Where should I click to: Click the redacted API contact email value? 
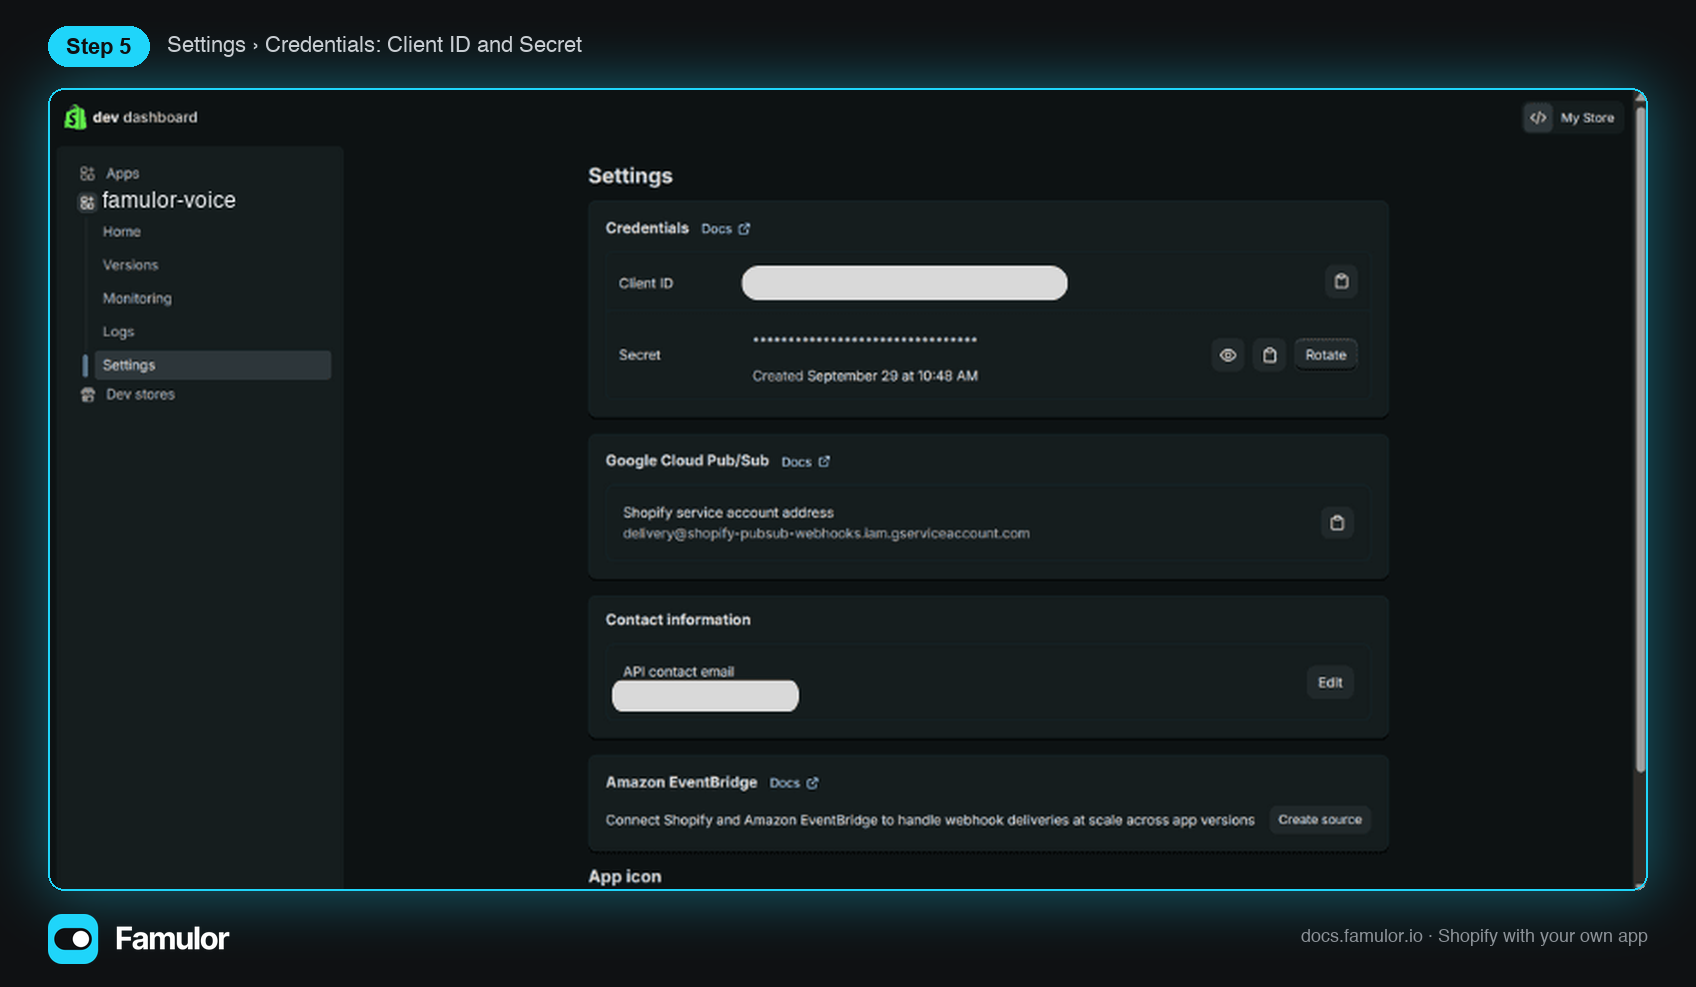[705, 696]
